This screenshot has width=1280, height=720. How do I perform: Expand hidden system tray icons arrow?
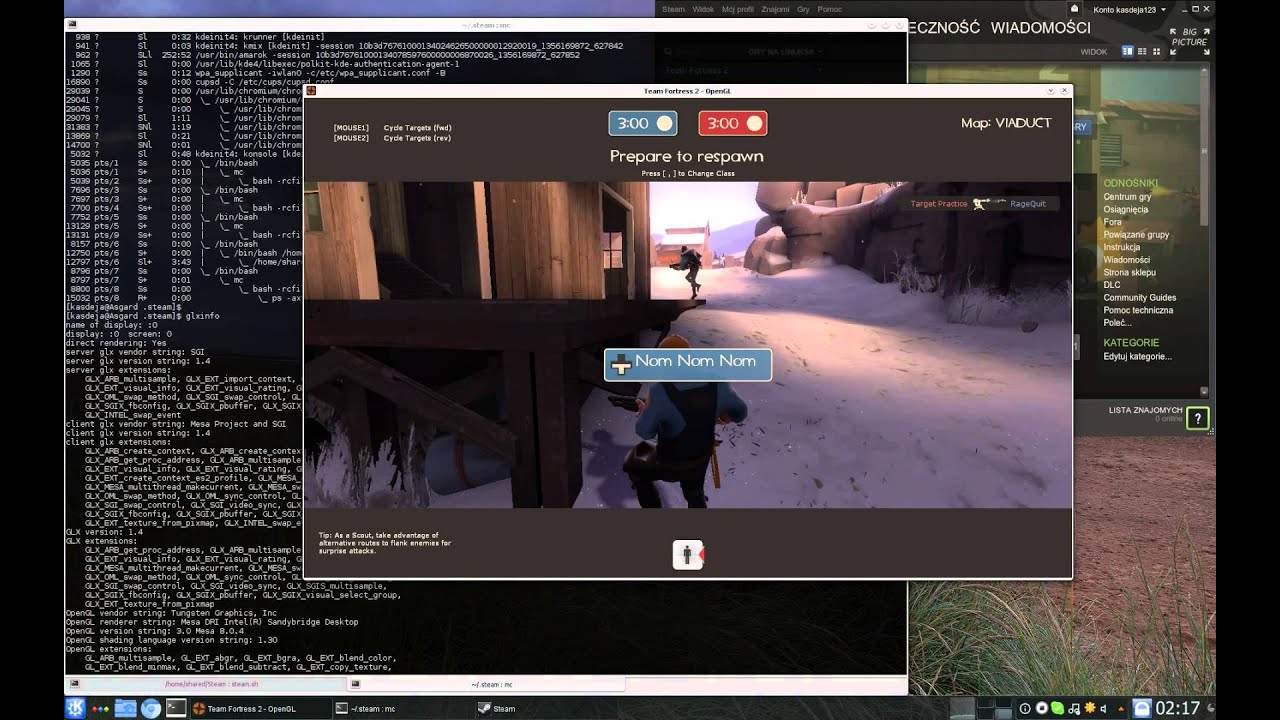pos(1122,708)
